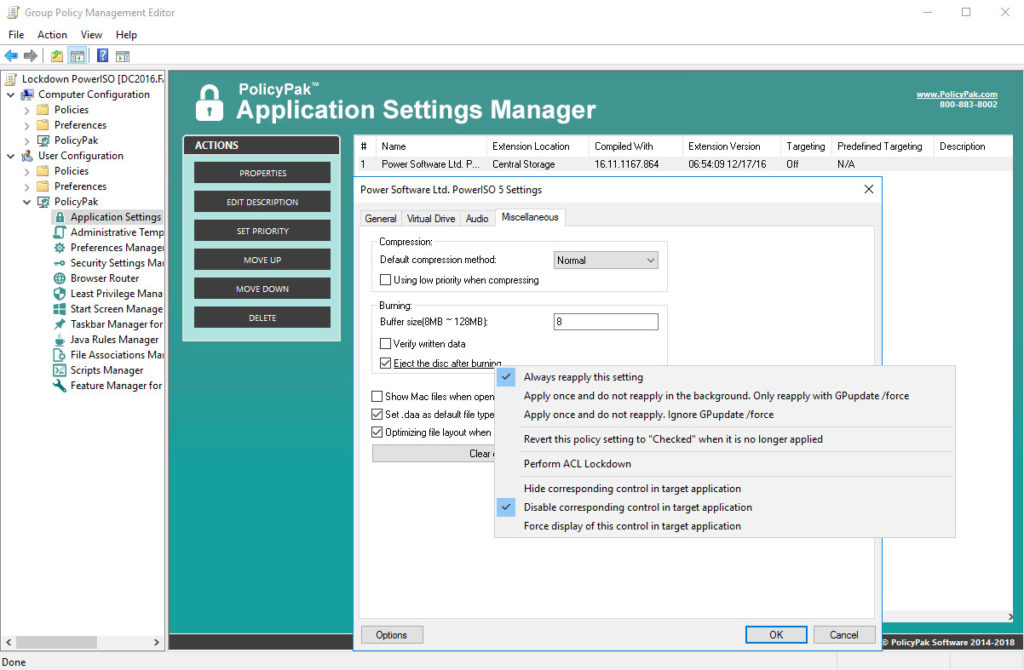
Task: Click the Computer Configuration node icon
Action: tap(27, 95)
